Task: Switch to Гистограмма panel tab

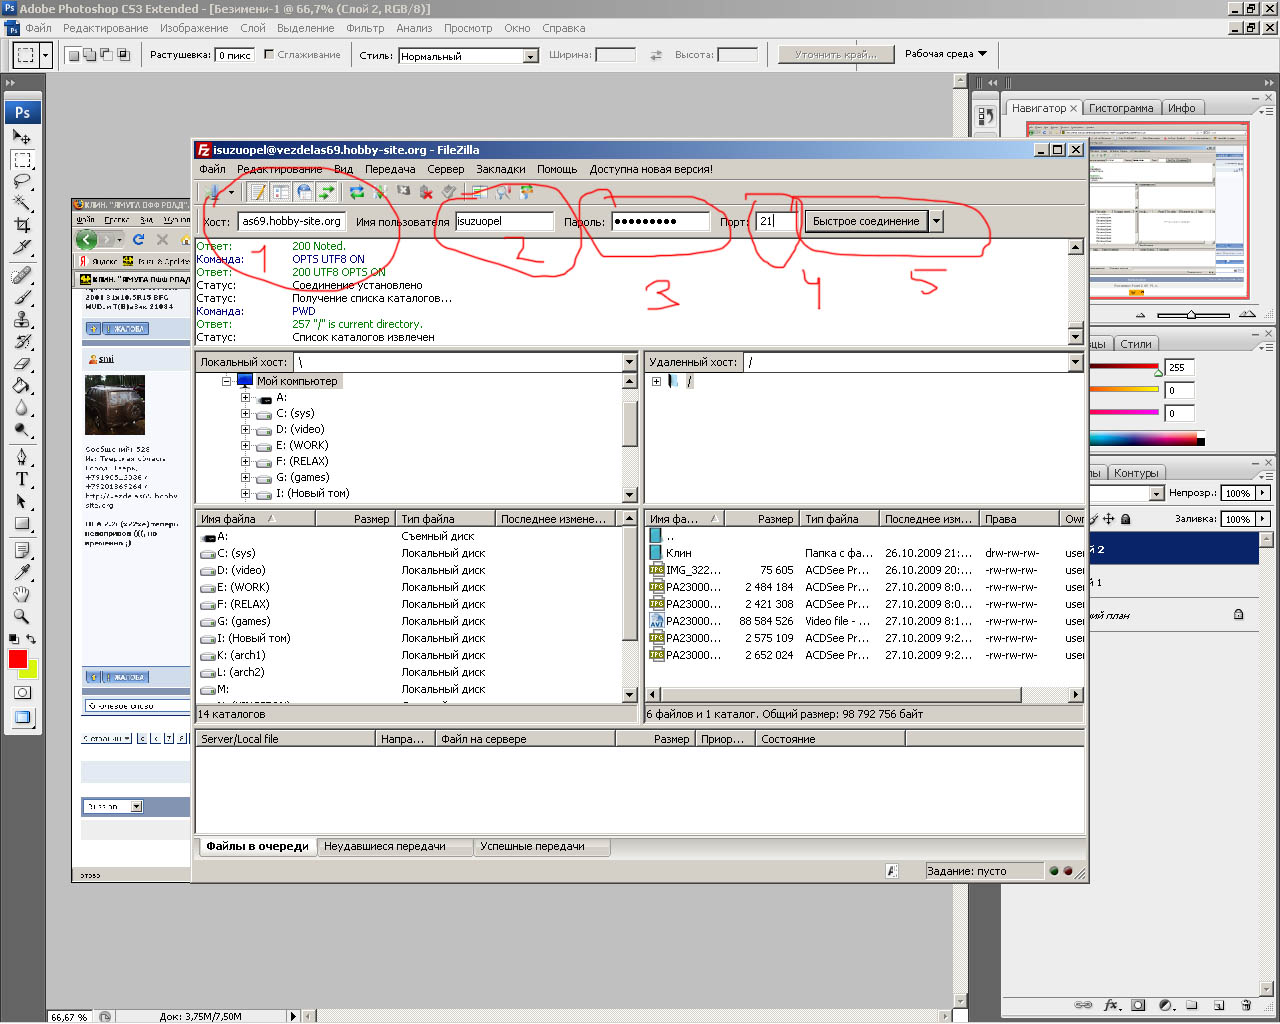Action: (x=1121, y=108)
